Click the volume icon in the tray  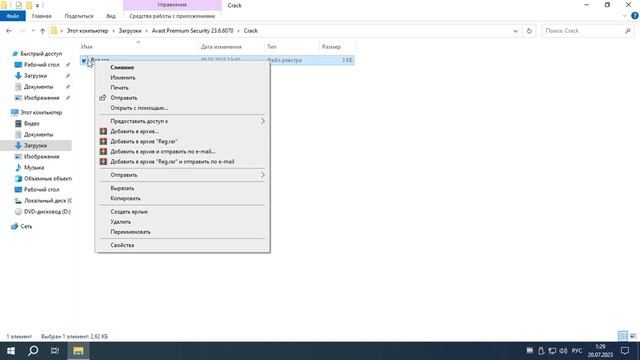point(563,351)
